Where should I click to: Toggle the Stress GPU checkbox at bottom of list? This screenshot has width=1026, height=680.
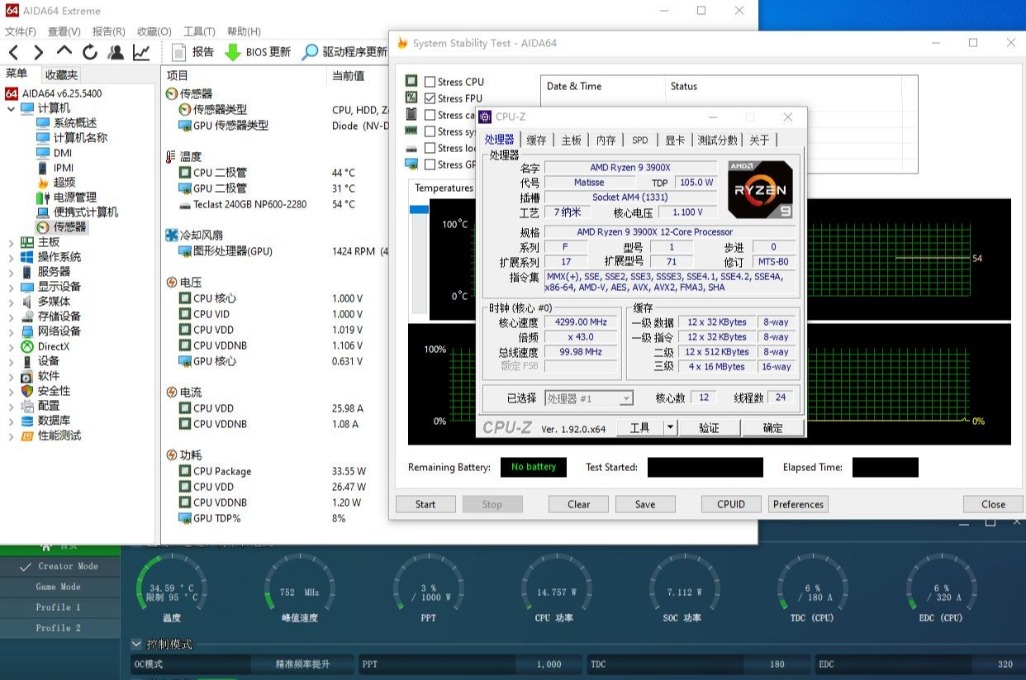pos(430,165)
